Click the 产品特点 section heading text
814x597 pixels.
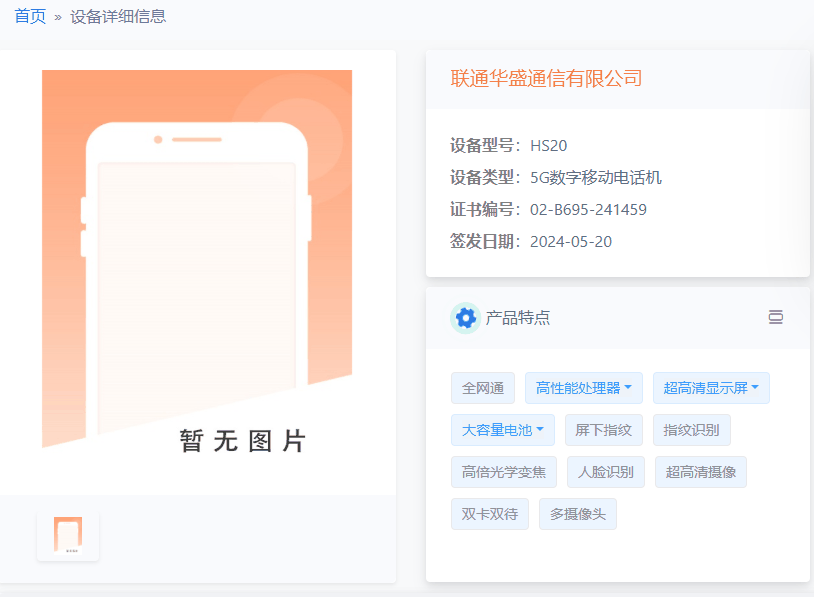coord(517,318)
